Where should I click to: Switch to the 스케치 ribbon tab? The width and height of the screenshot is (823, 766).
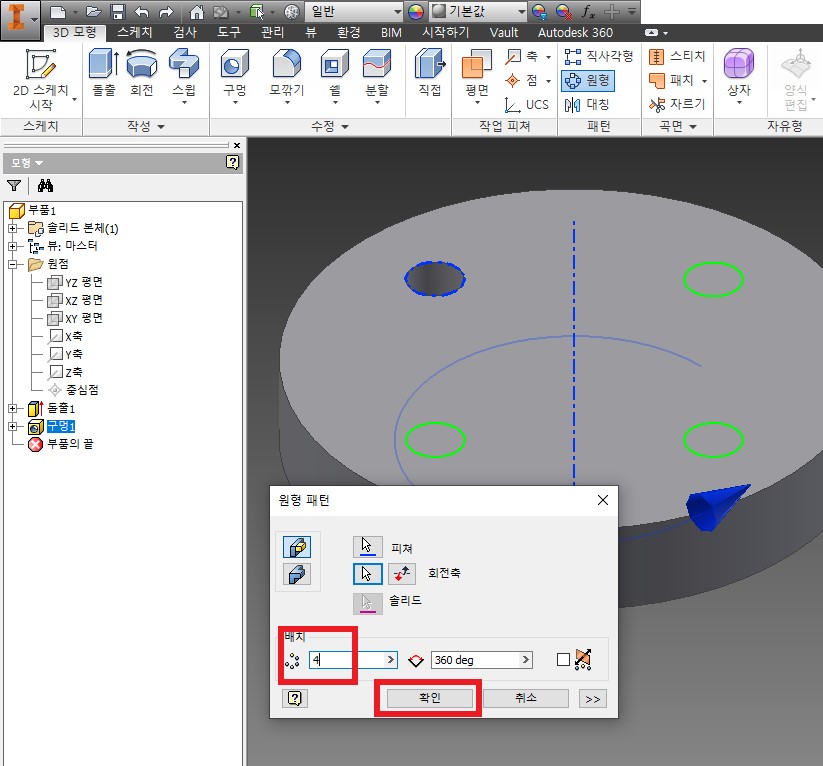click(135, 33)
